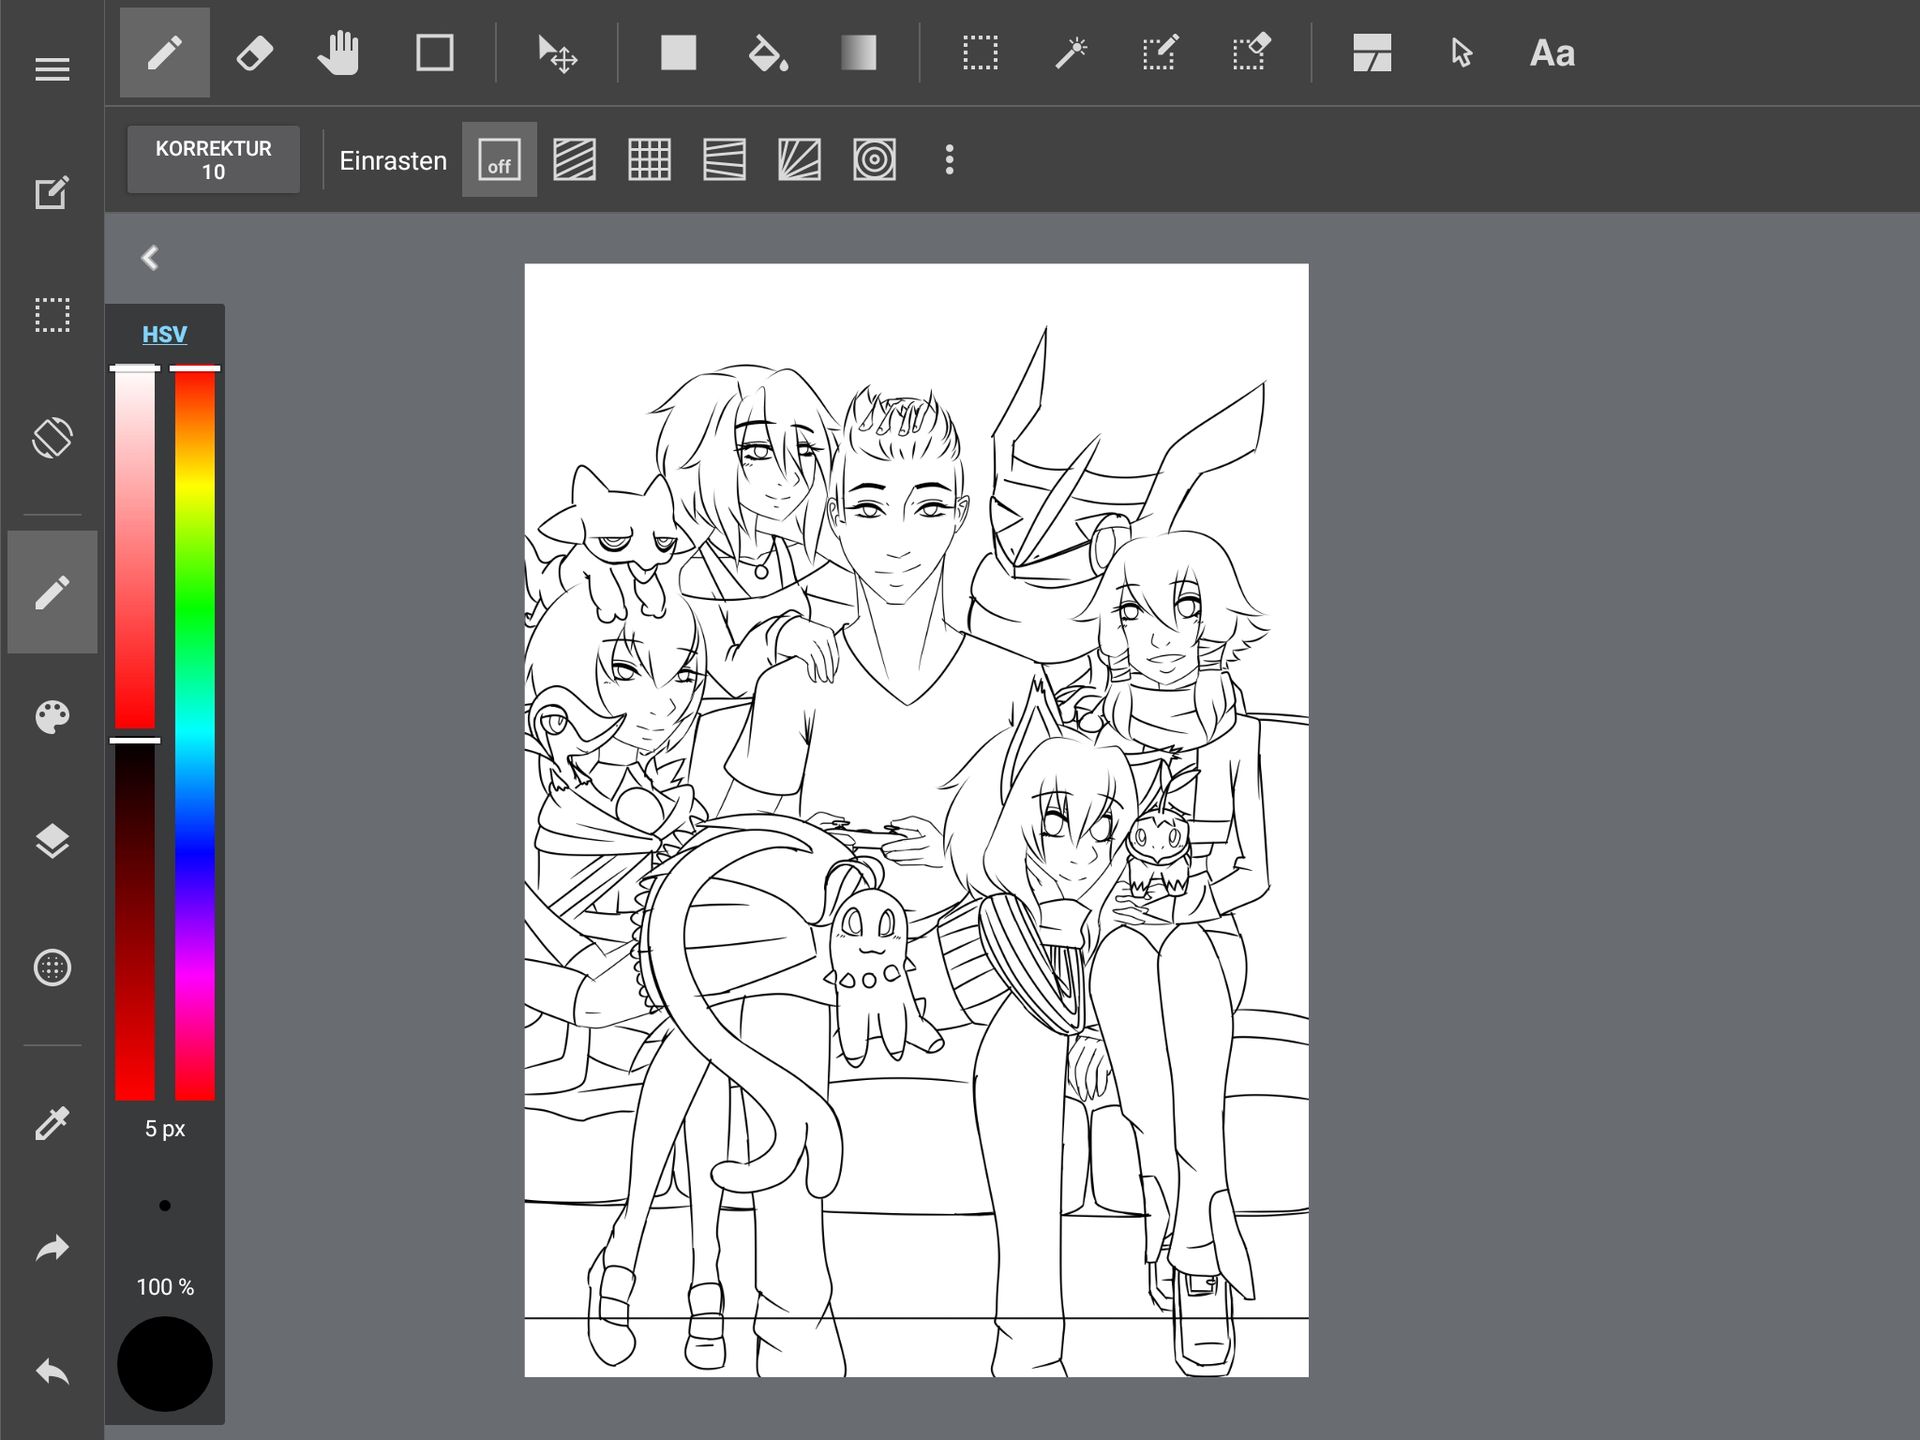Viewport: 1920px width, 1440px height.
Task: Open the Korrektur 10 setting
Action: tap(213, 159)
